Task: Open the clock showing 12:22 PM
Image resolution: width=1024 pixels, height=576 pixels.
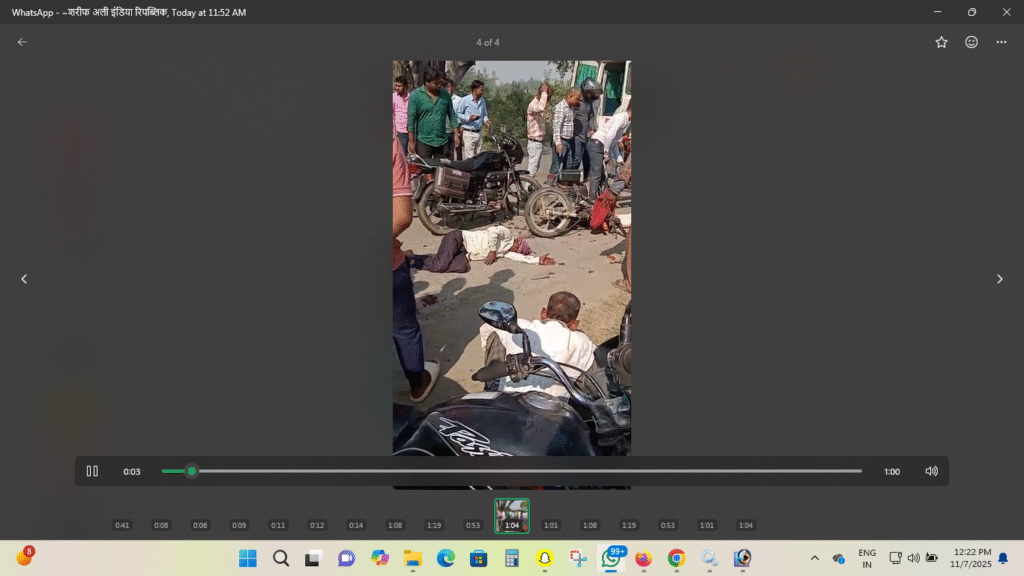Action: pyautogui.click(x=970, y=558)
